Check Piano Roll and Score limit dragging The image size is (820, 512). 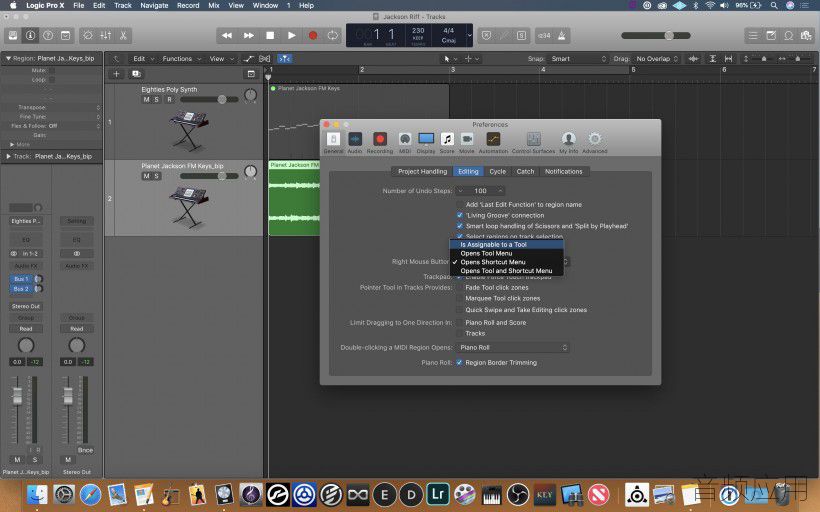(x=460, y=323)
